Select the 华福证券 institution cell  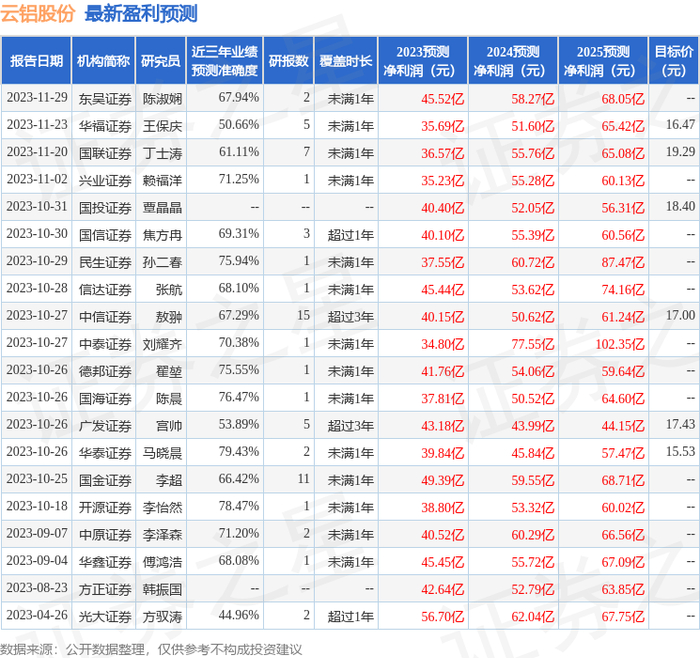click(x=105, y=126)
